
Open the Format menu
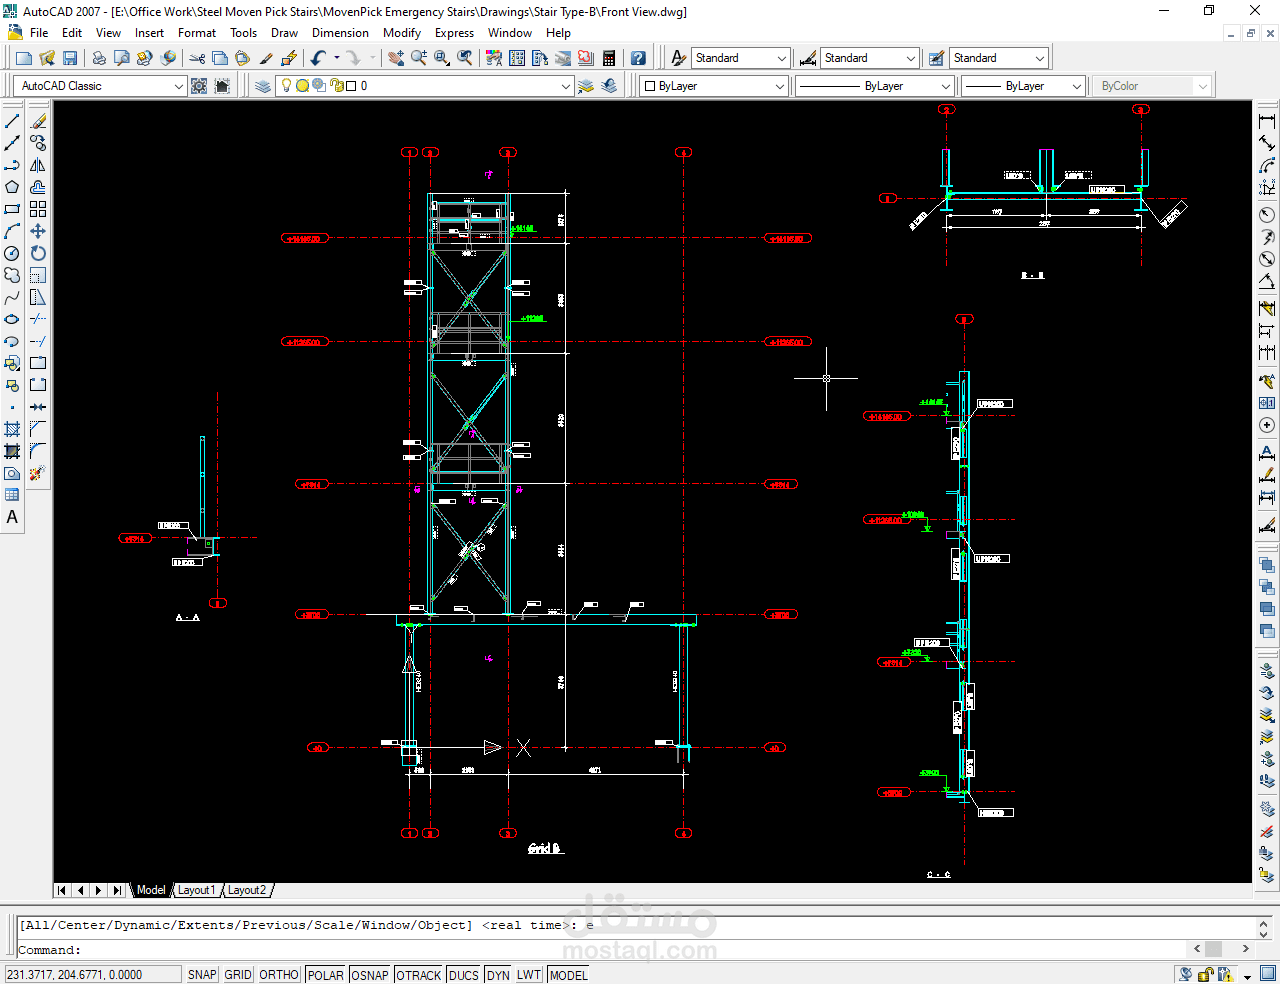click(x=197, y=33)
